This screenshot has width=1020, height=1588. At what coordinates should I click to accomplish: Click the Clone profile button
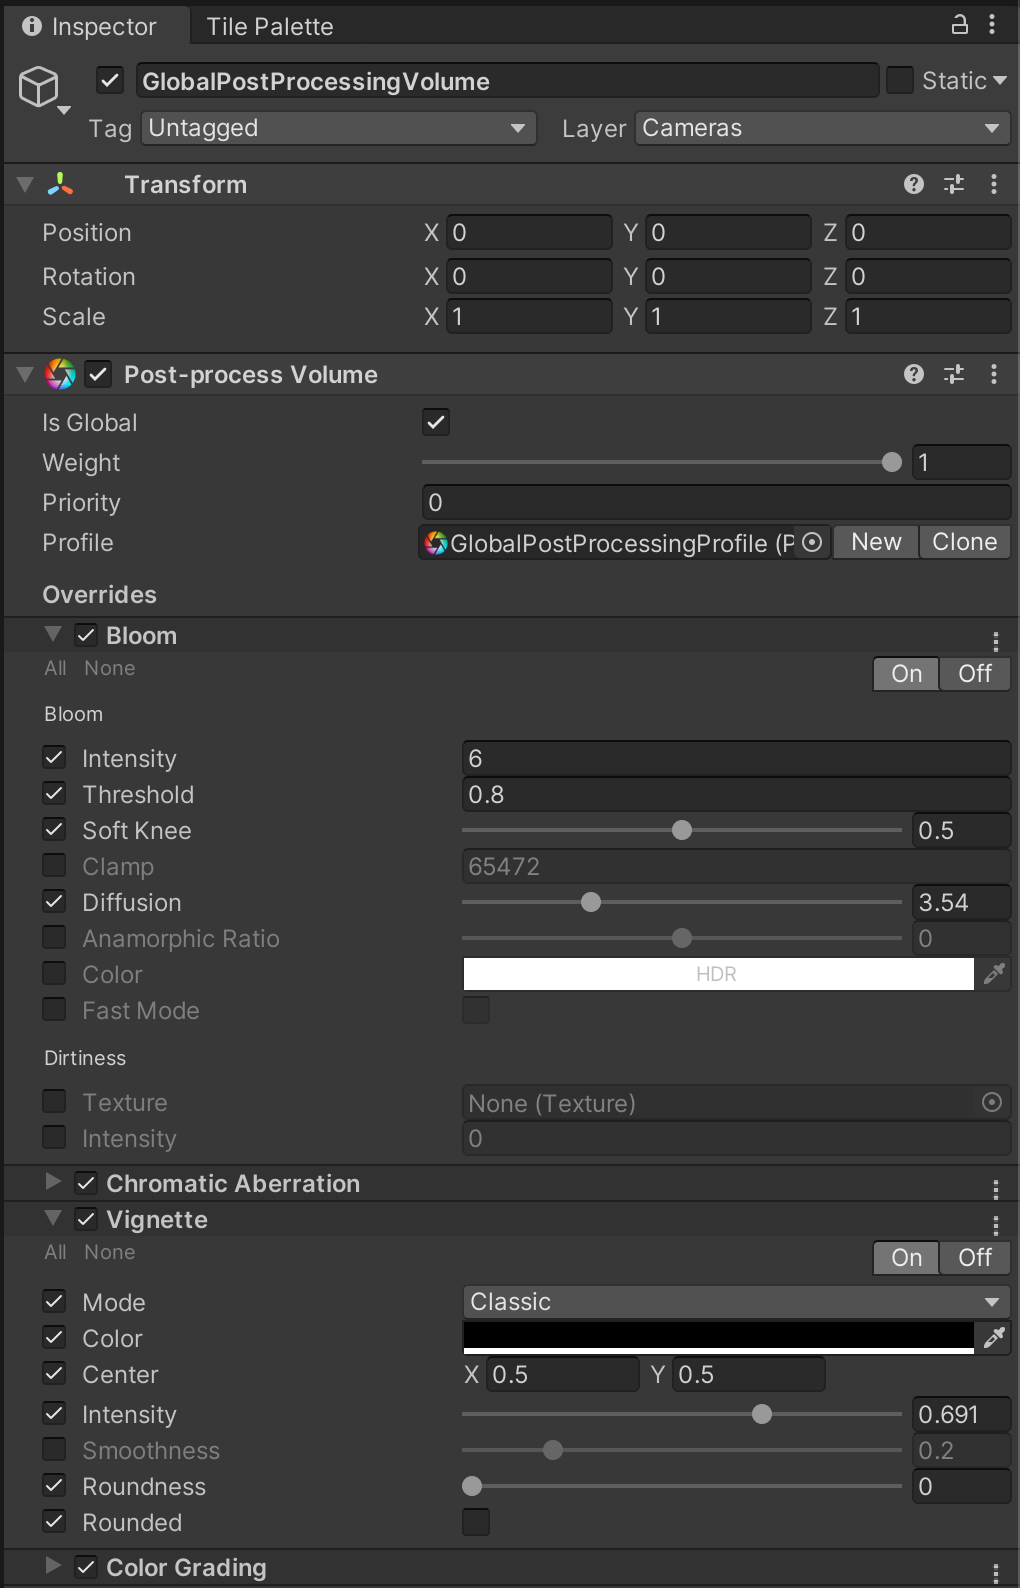click(965, 542)
